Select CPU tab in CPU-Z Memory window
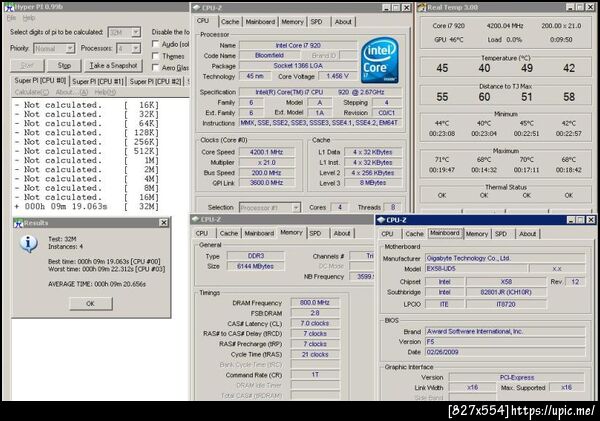 click(202, 233)
